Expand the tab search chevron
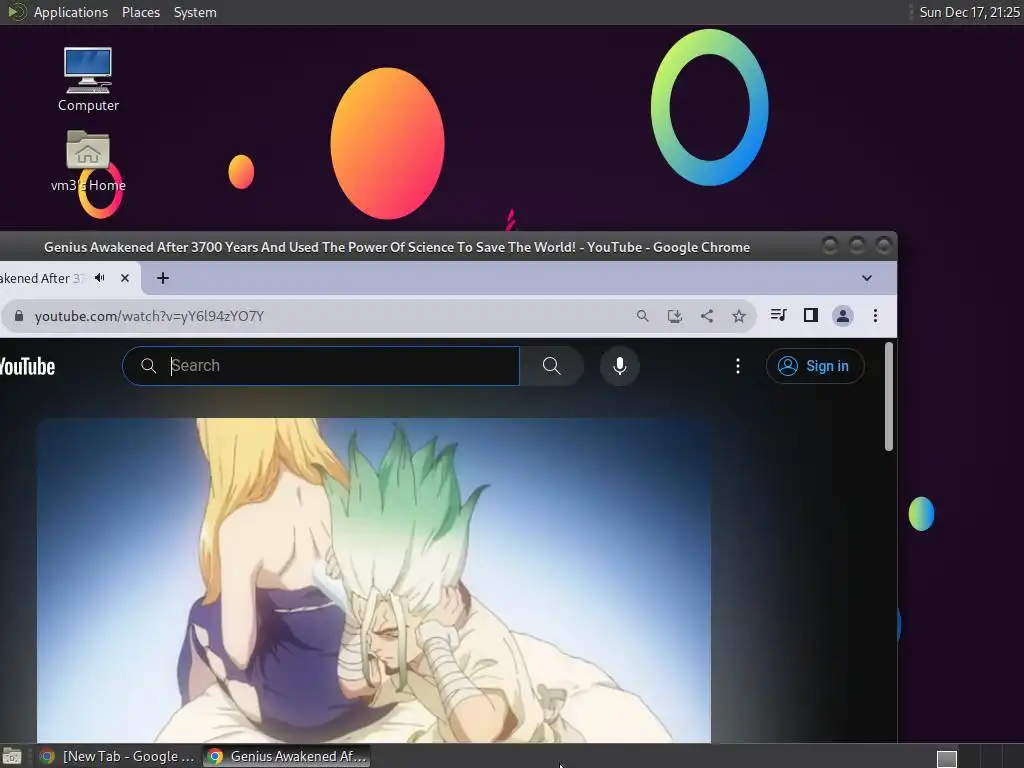This screenshot has width=1024, height=768. (x=867, y=278)
